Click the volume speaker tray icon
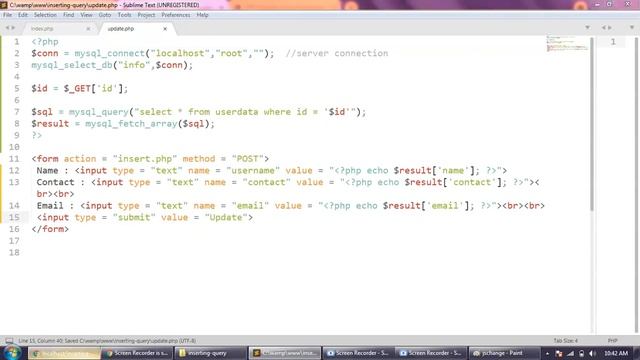The width and height of the screenshot is (640, 360). 592,353
